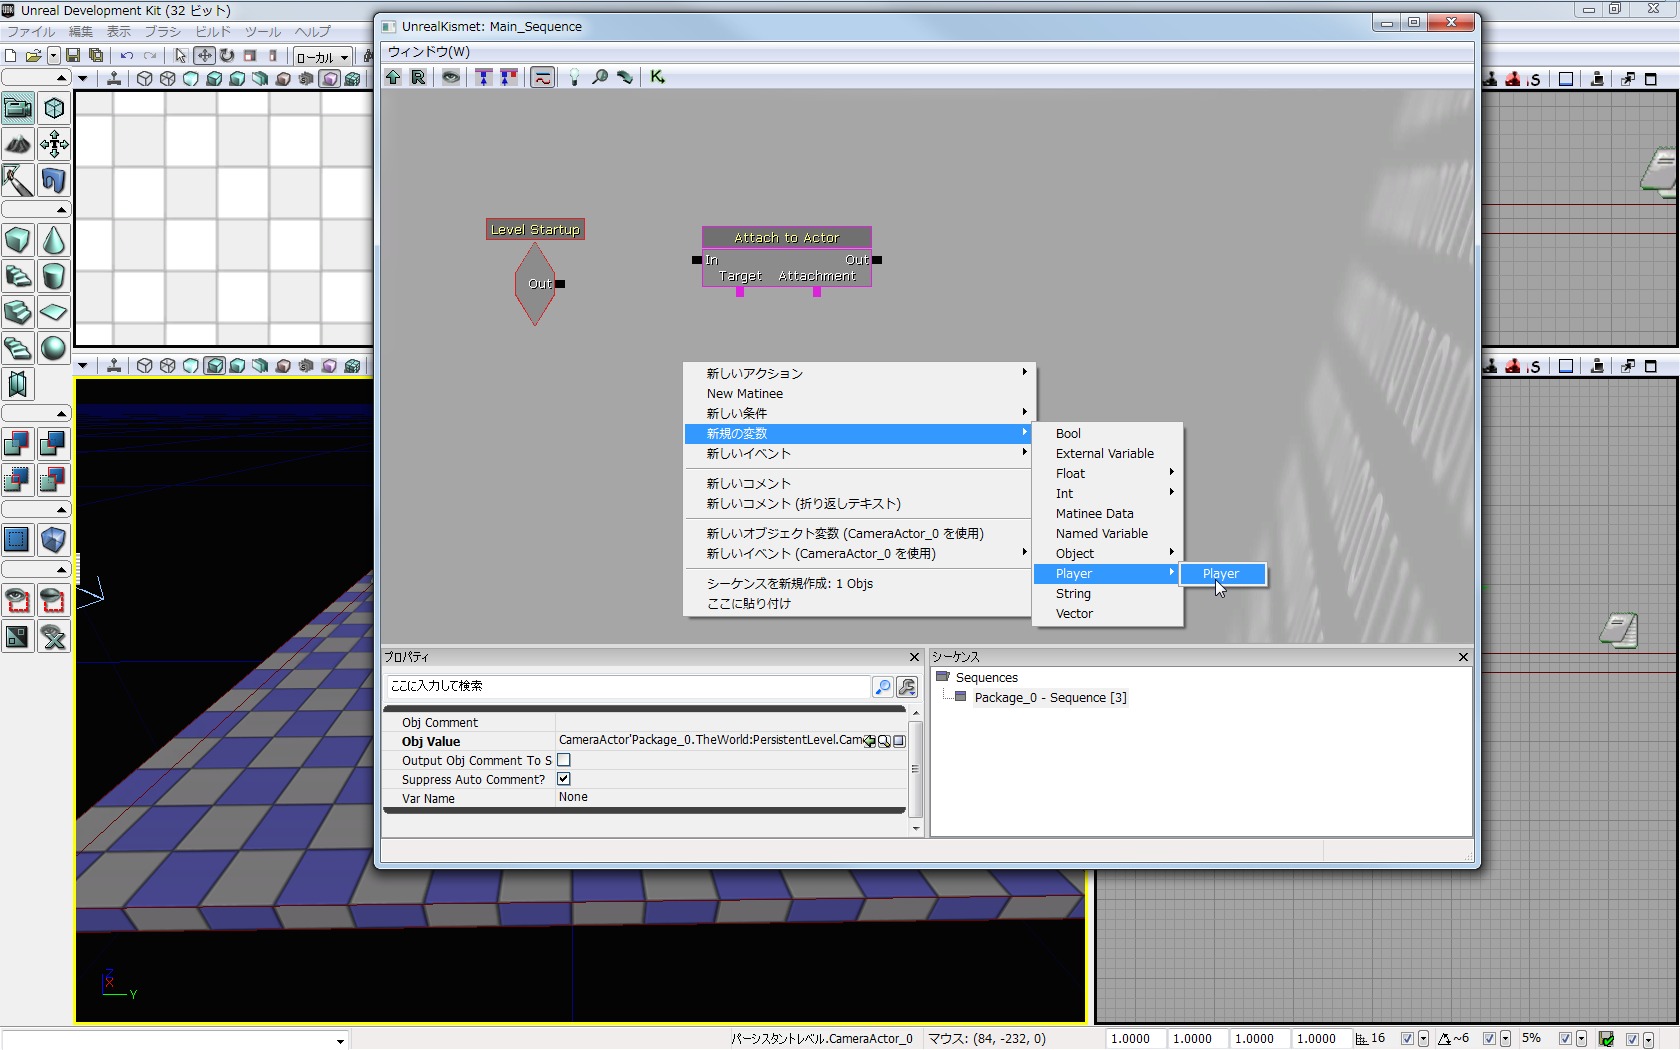1680x1050 pixels.
Task: Click the Attach to Actor node title
Action: [x=786, y=237]
